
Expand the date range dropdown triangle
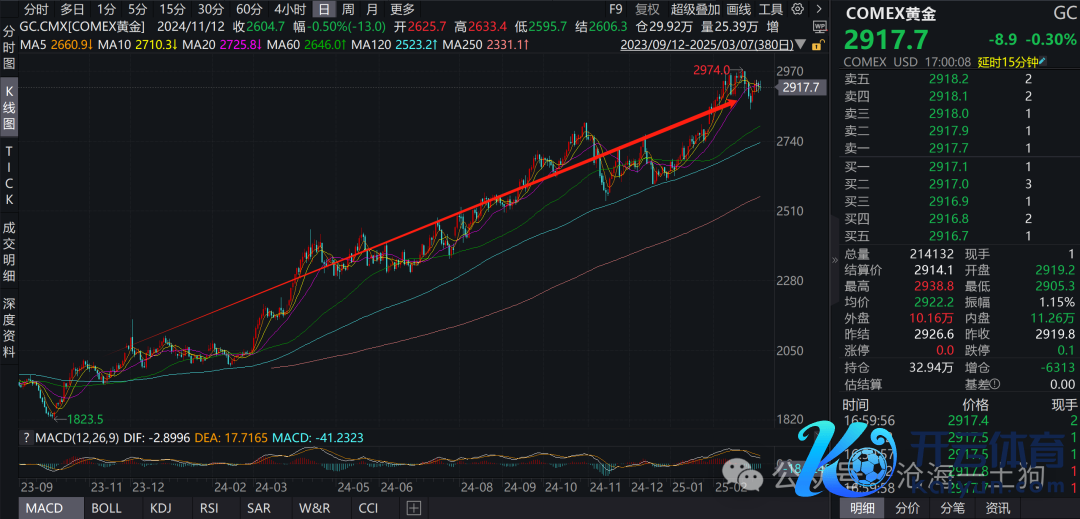coord(800,45)
